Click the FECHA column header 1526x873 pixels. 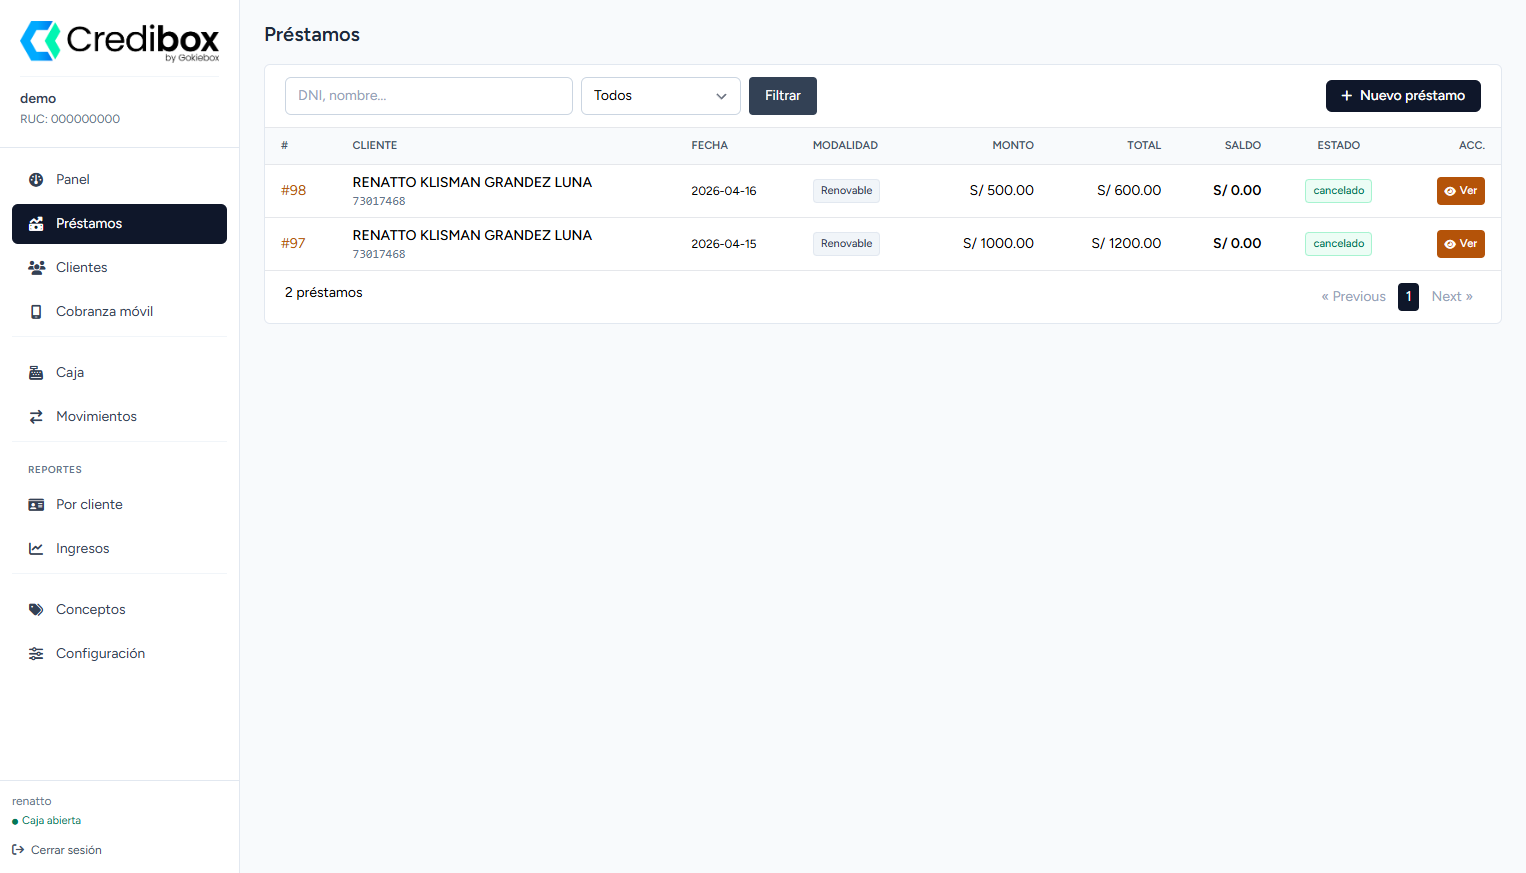click(710, 146)
